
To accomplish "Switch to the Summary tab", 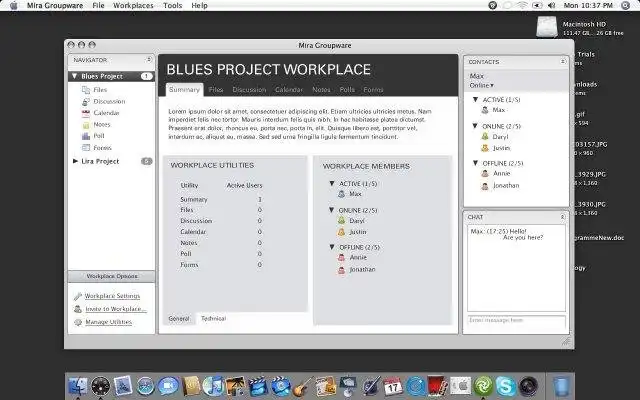I will (184, 90).
